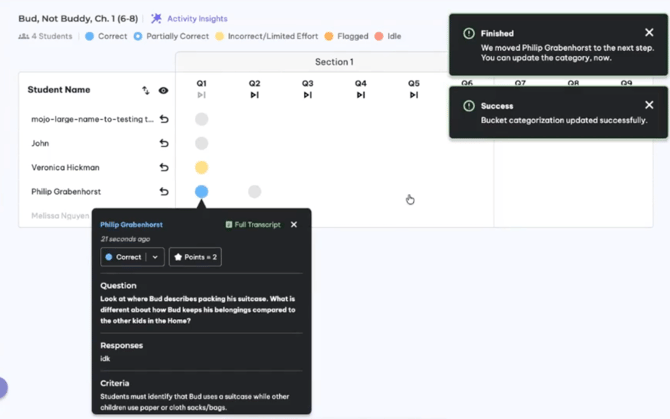Select Philip Grabenhorst's gray Q2 status dot
Image resolution: width=670 pixels, height=419 pixels.
(x=254, y=191)
